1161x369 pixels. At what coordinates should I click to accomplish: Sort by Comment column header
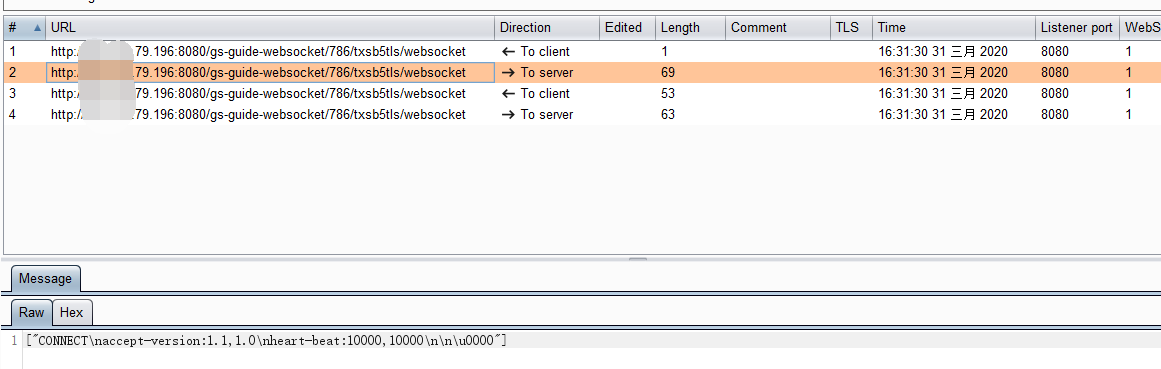pyautogui.click(x=778, y=28)
